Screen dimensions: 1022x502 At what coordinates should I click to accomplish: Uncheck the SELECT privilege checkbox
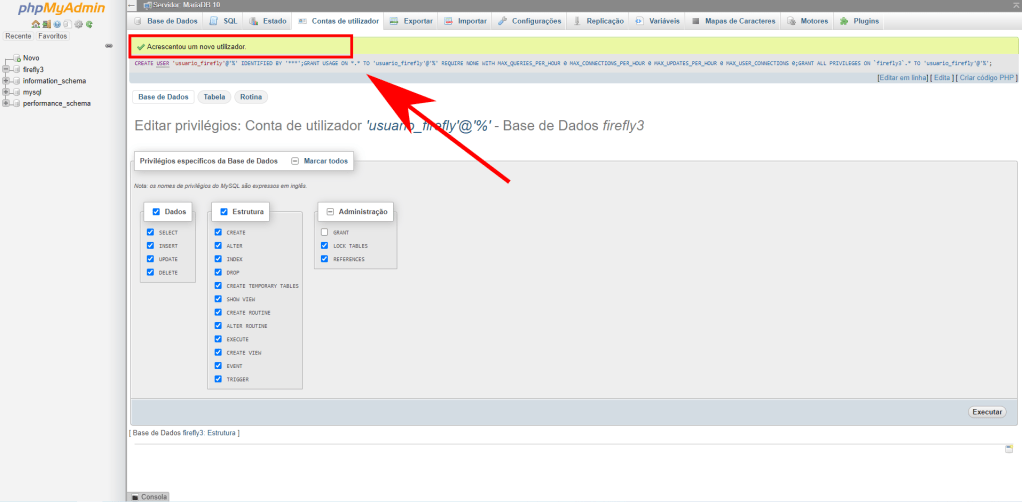pyautogui.click(x=150, y=232)
